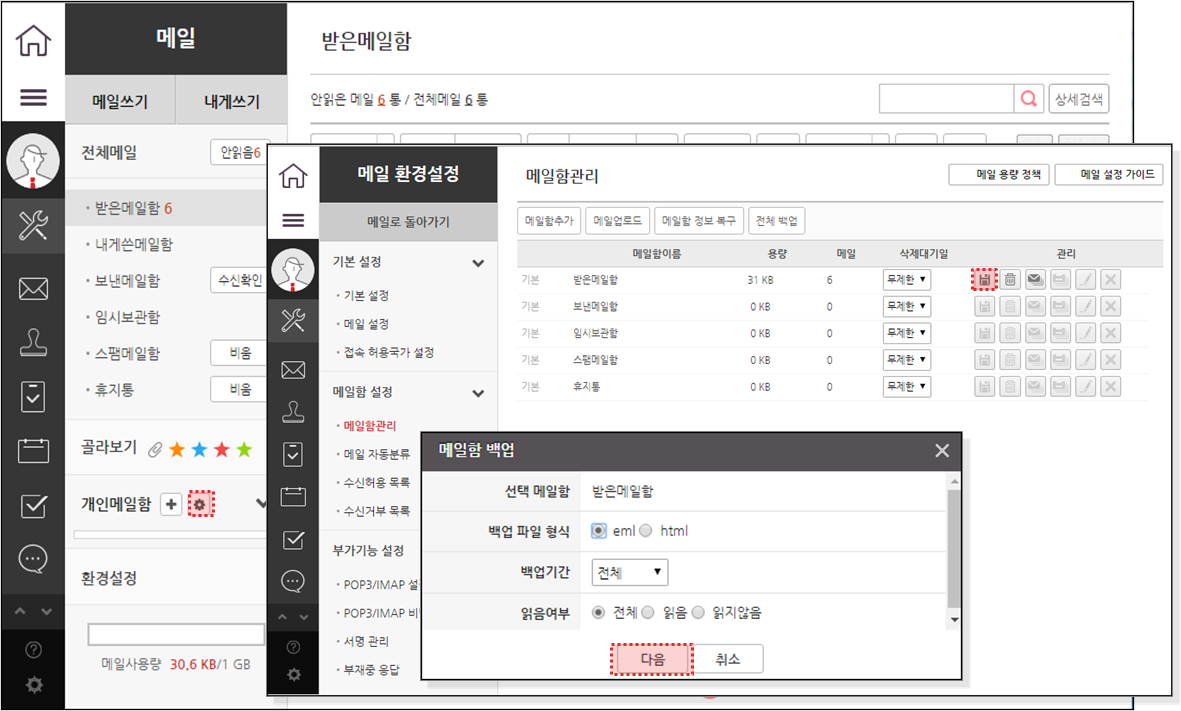The width and height of the screenshot is (1181, 711).
Task: Click the search magnifier icon
Action: click(1028, 99)
